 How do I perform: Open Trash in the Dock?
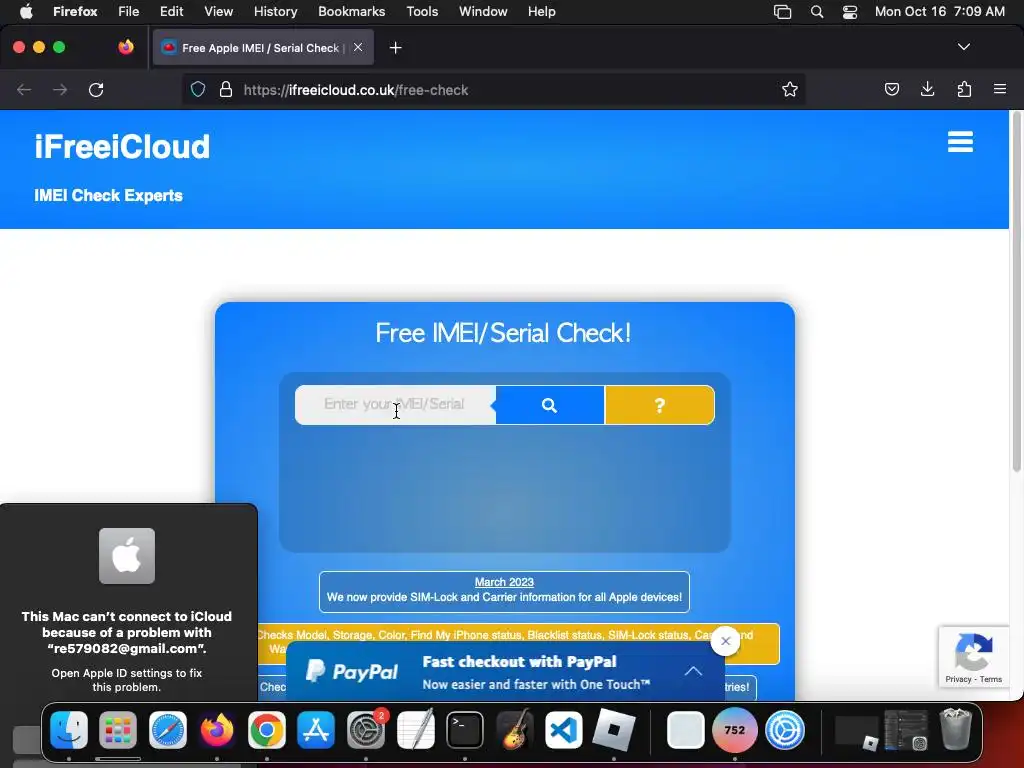pyautogui.click(x=955, y=729)
